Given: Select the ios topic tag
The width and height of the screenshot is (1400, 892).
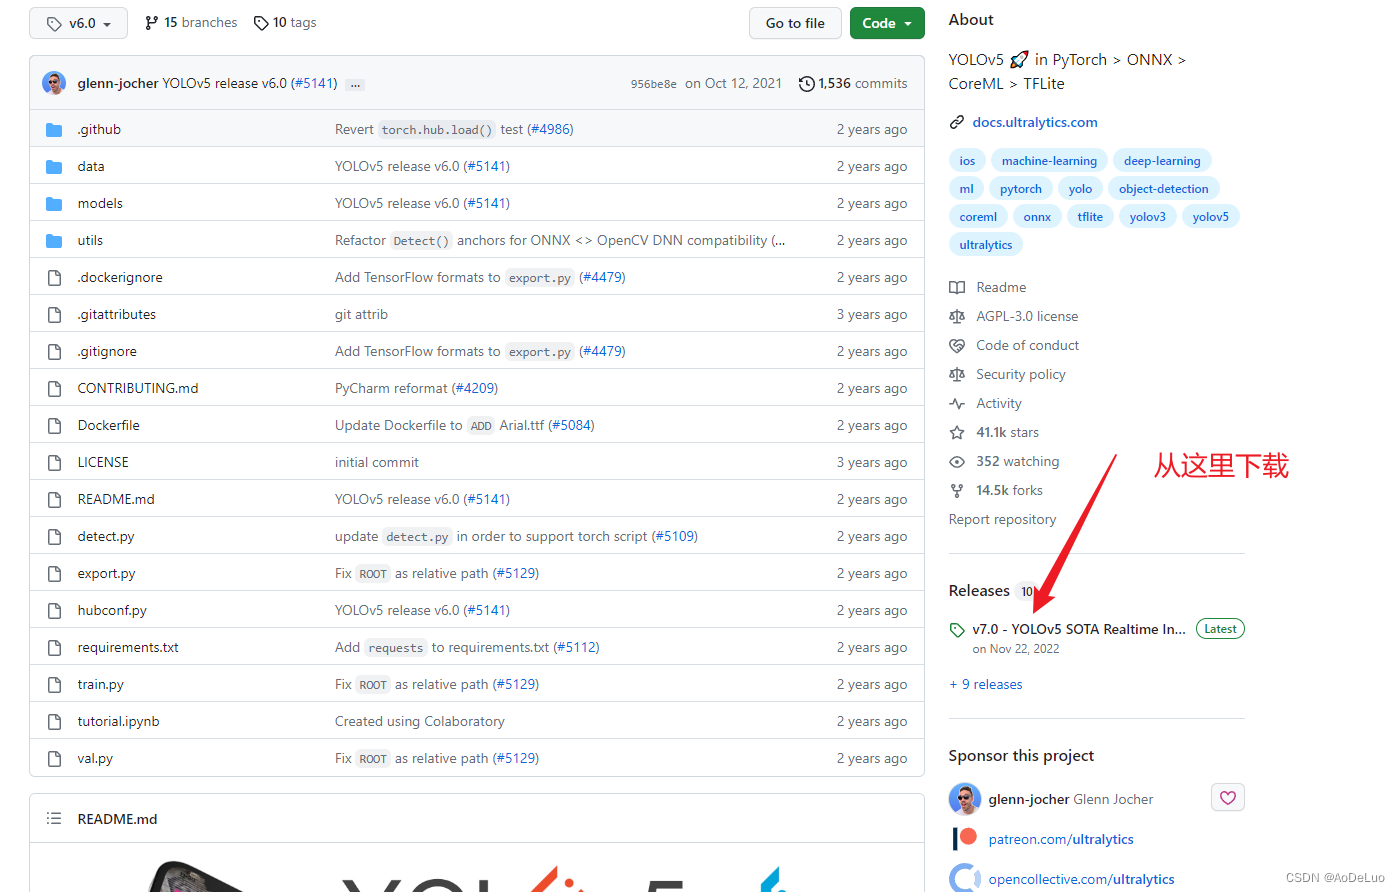Looking at the screenshot, I should coord(967,160).
